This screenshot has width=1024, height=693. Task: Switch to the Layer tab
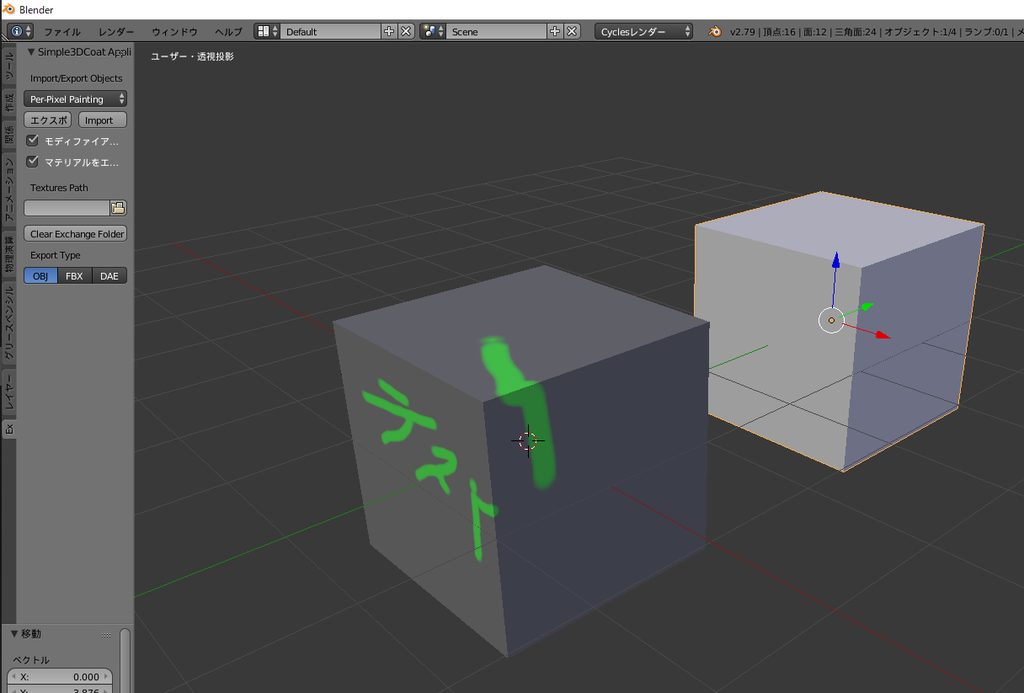(8, 393)
